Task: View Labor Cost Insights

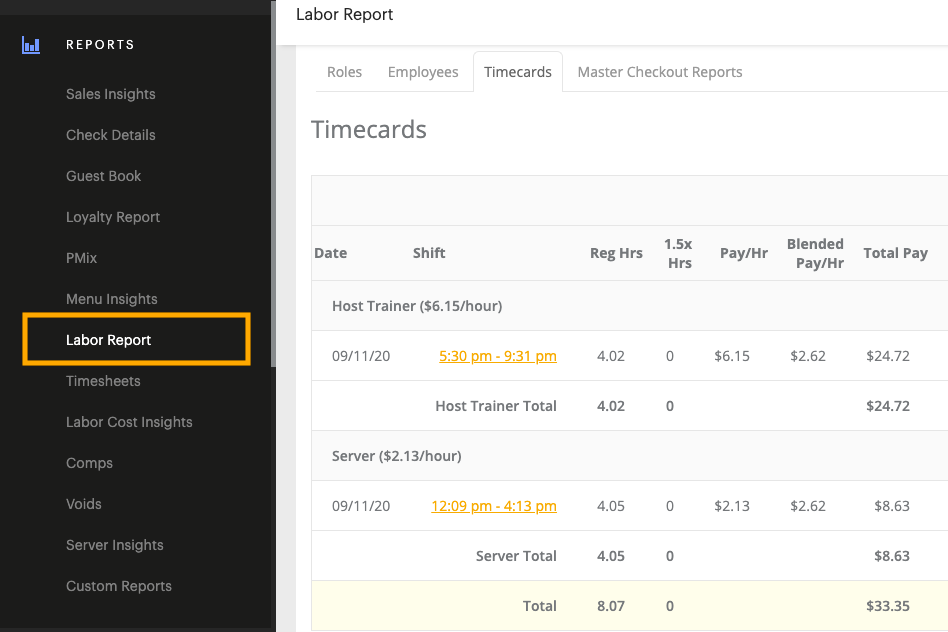Action: pos(129,422)
